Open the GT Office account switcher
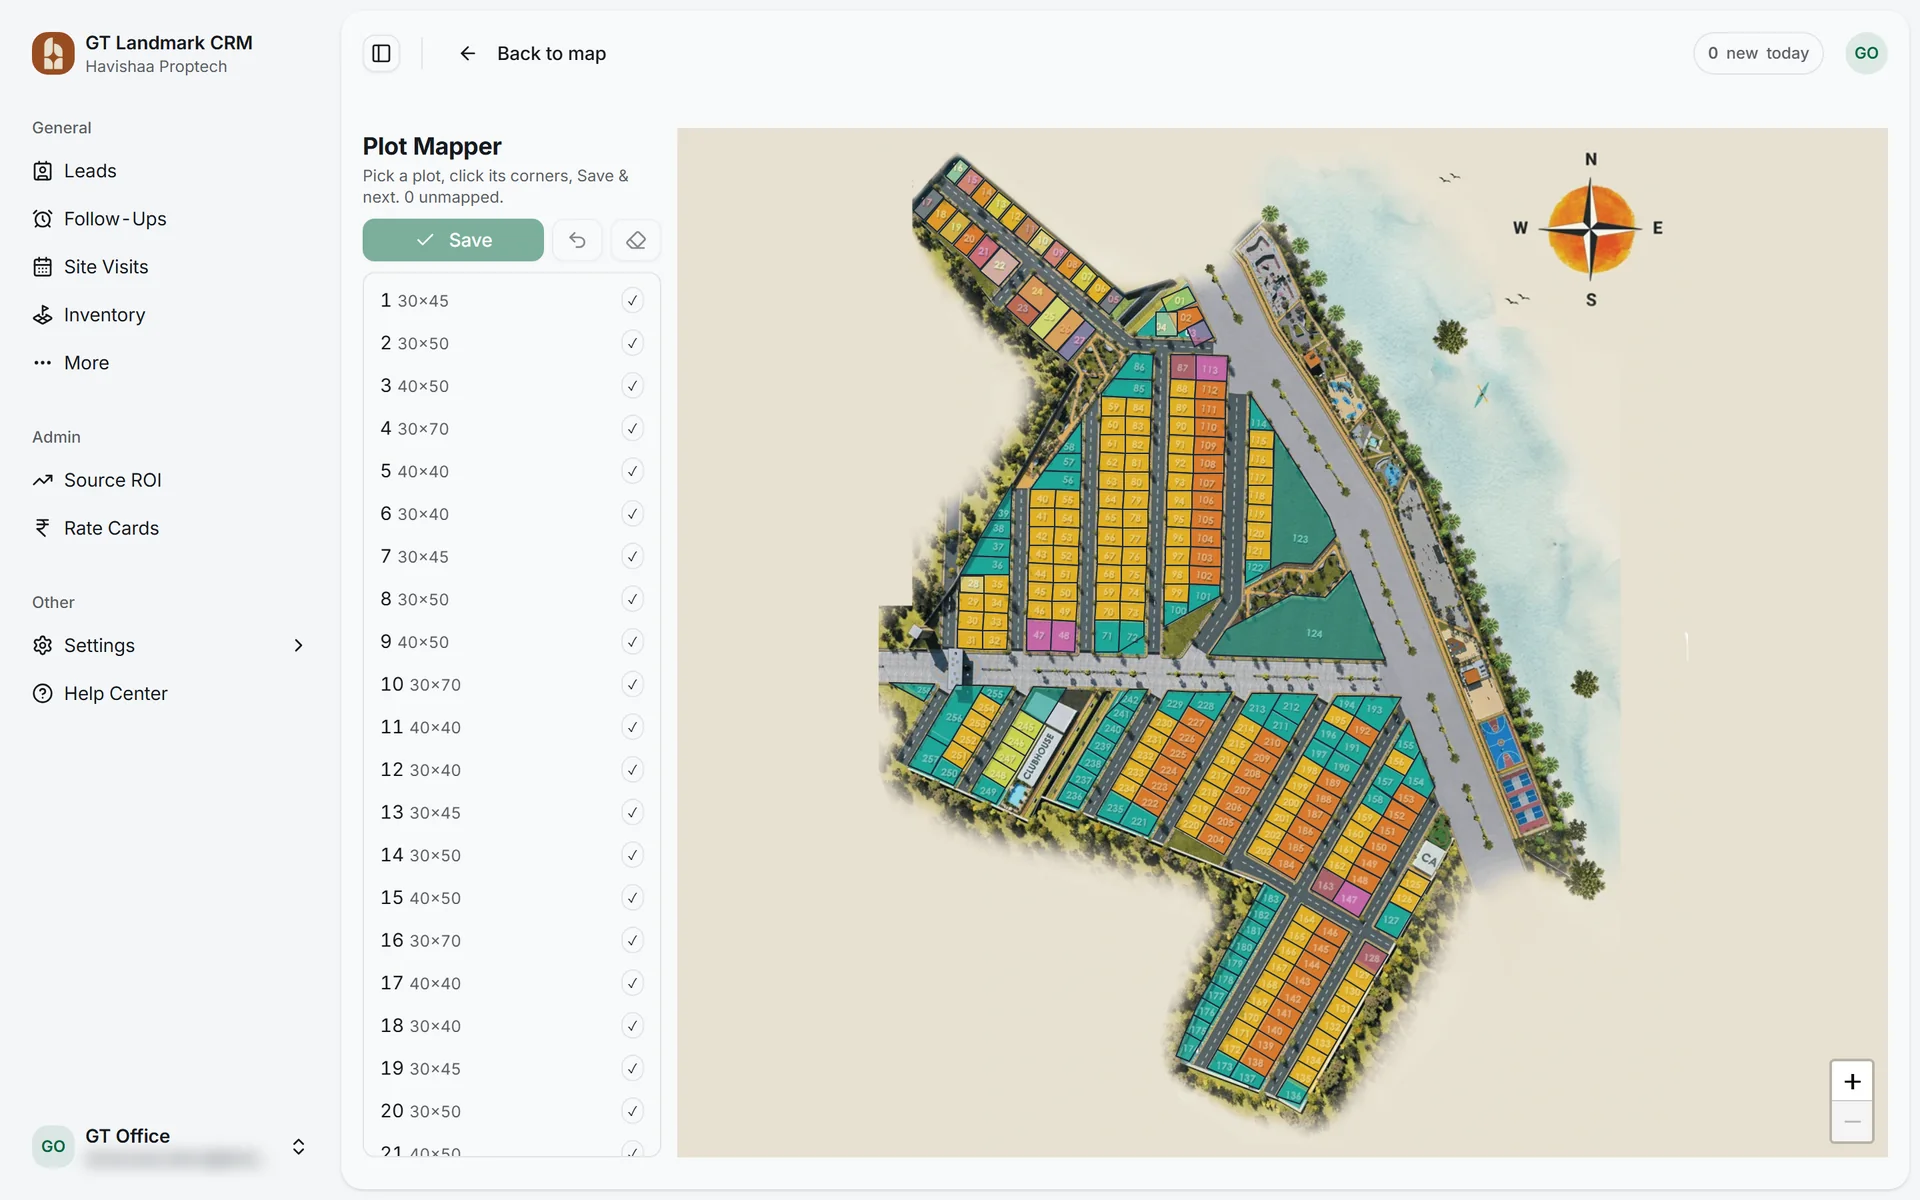Image resolution: width=1920 pixels, height=1200 pixels. click(x=170, y=1147)
